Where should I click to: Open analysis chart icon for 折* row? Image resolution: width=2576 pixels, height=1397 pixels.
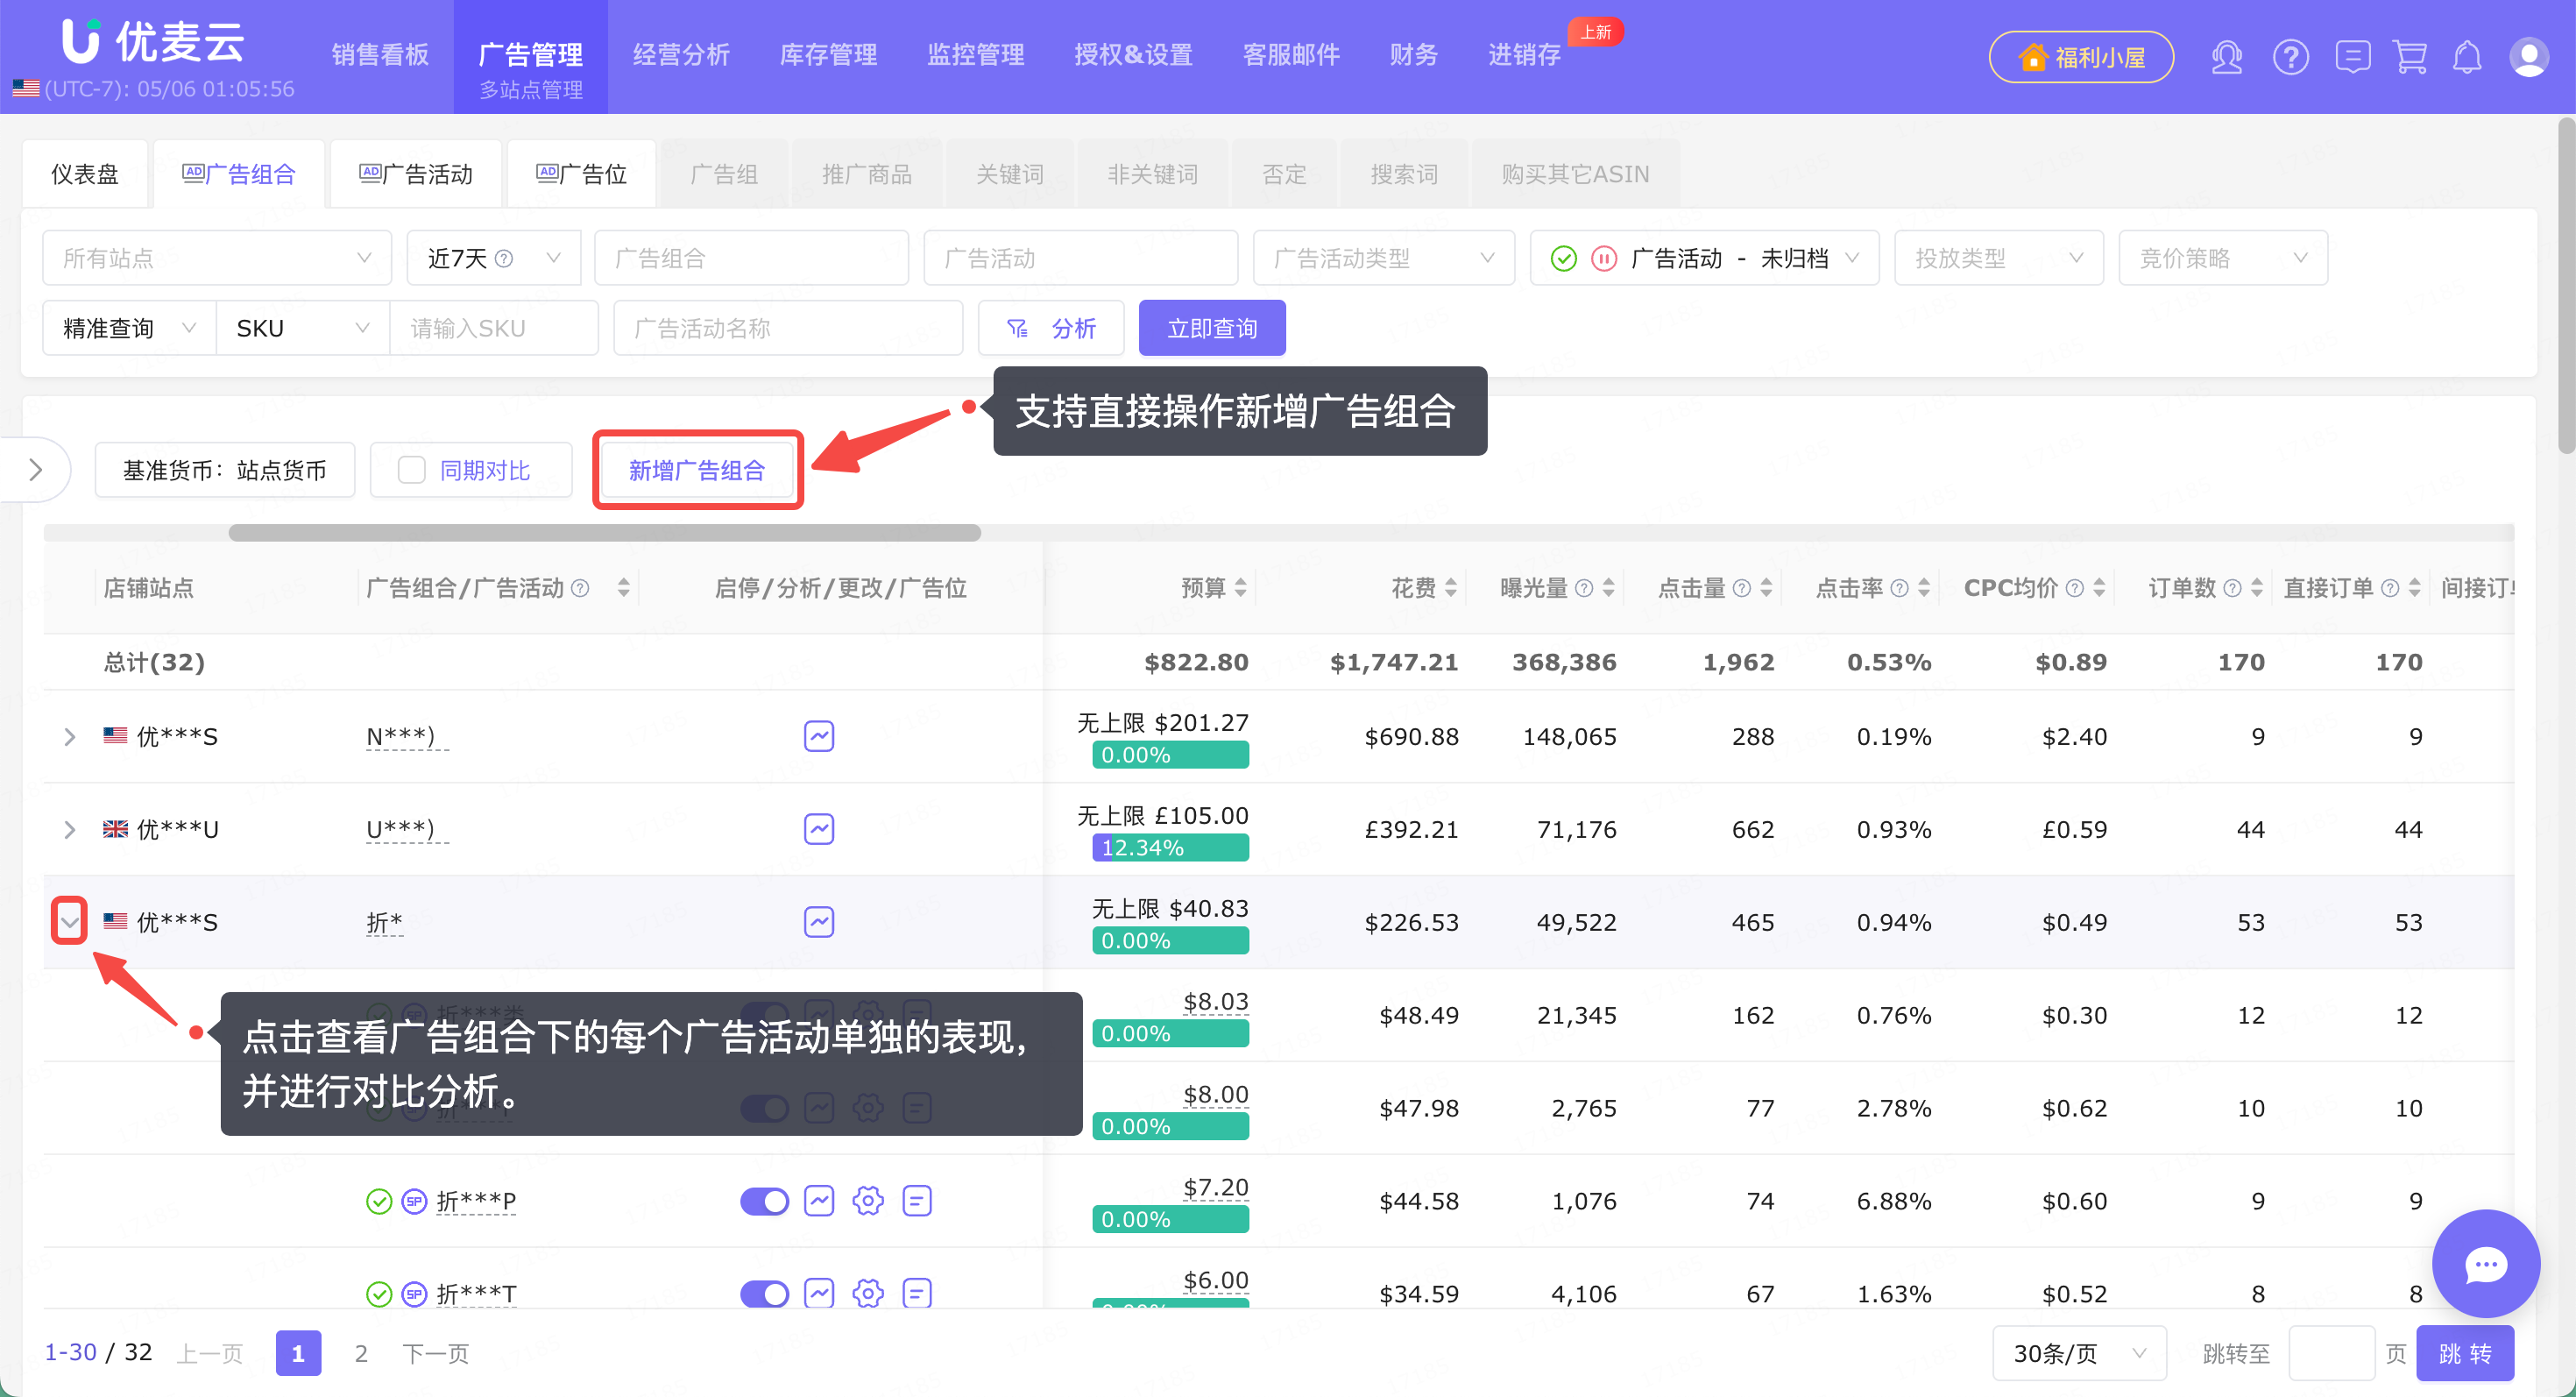coord(819,922)
